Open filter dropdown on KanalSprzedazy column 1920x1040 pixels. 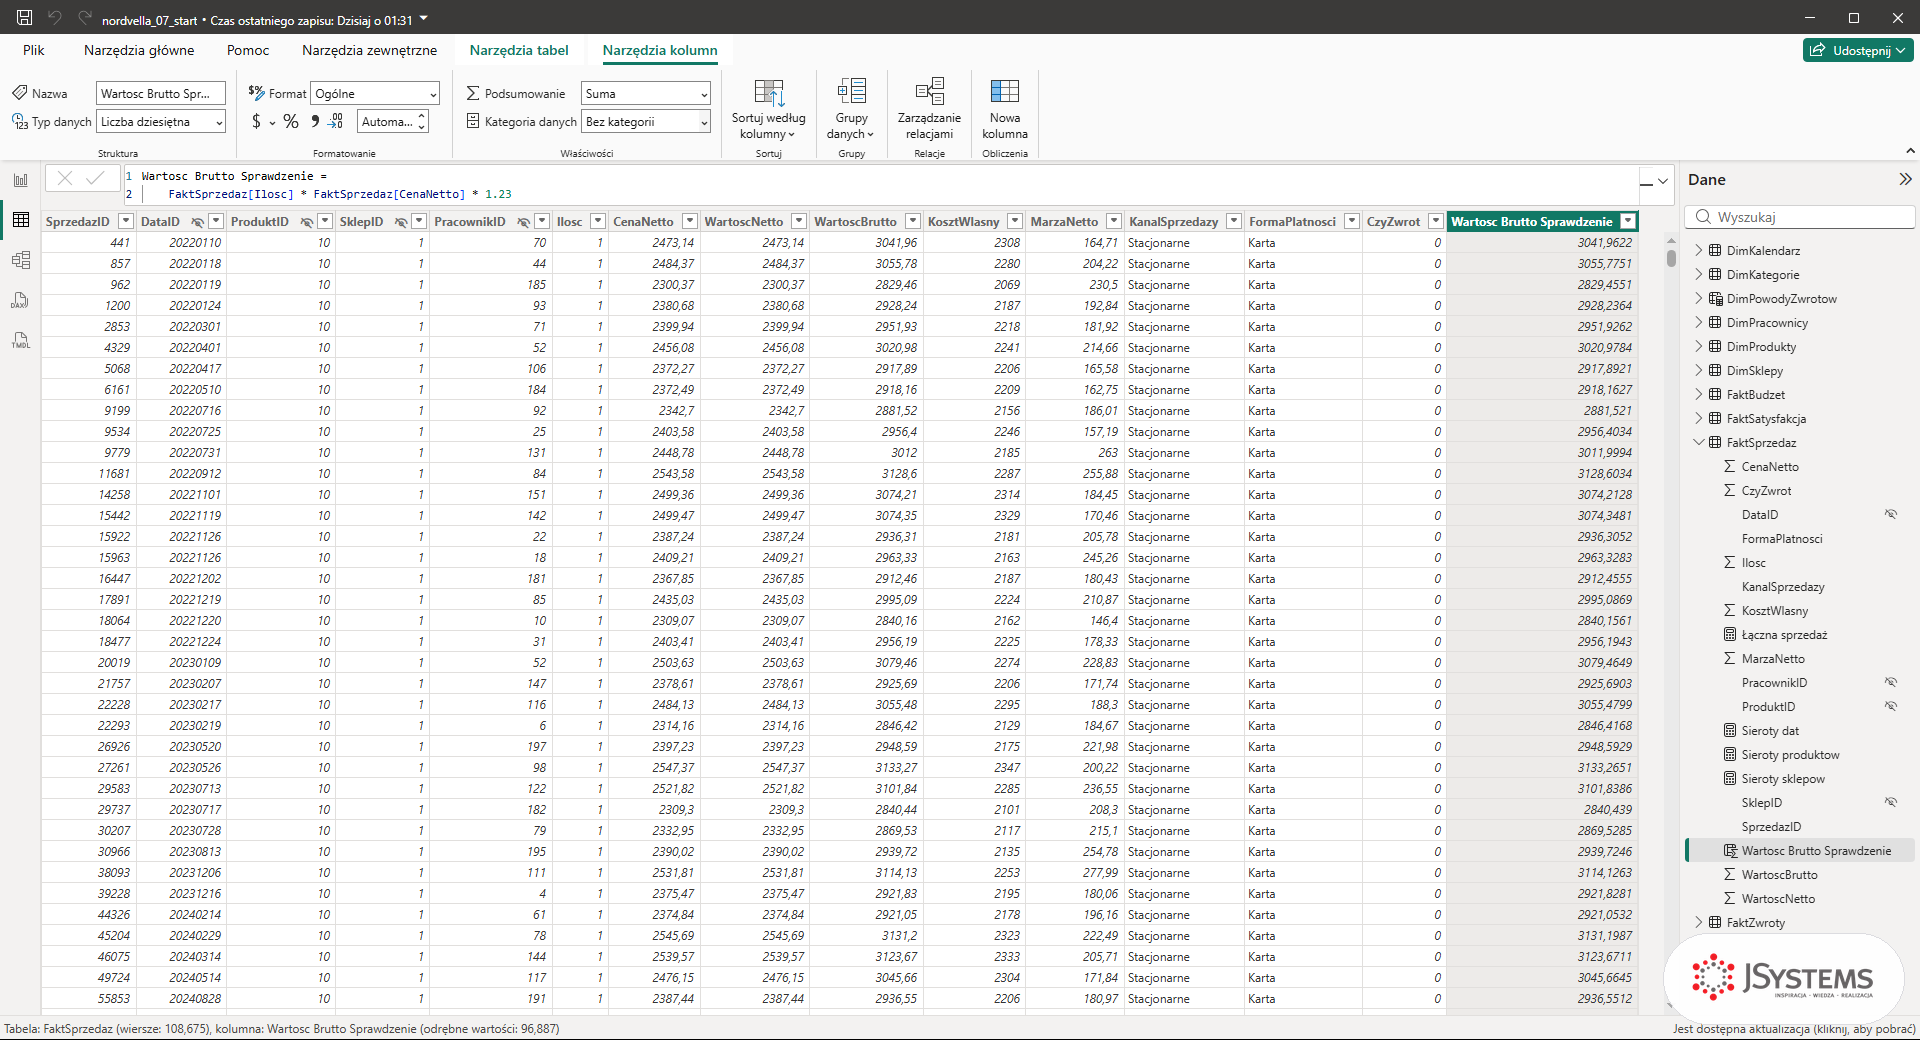click(x=1234, y=221)
